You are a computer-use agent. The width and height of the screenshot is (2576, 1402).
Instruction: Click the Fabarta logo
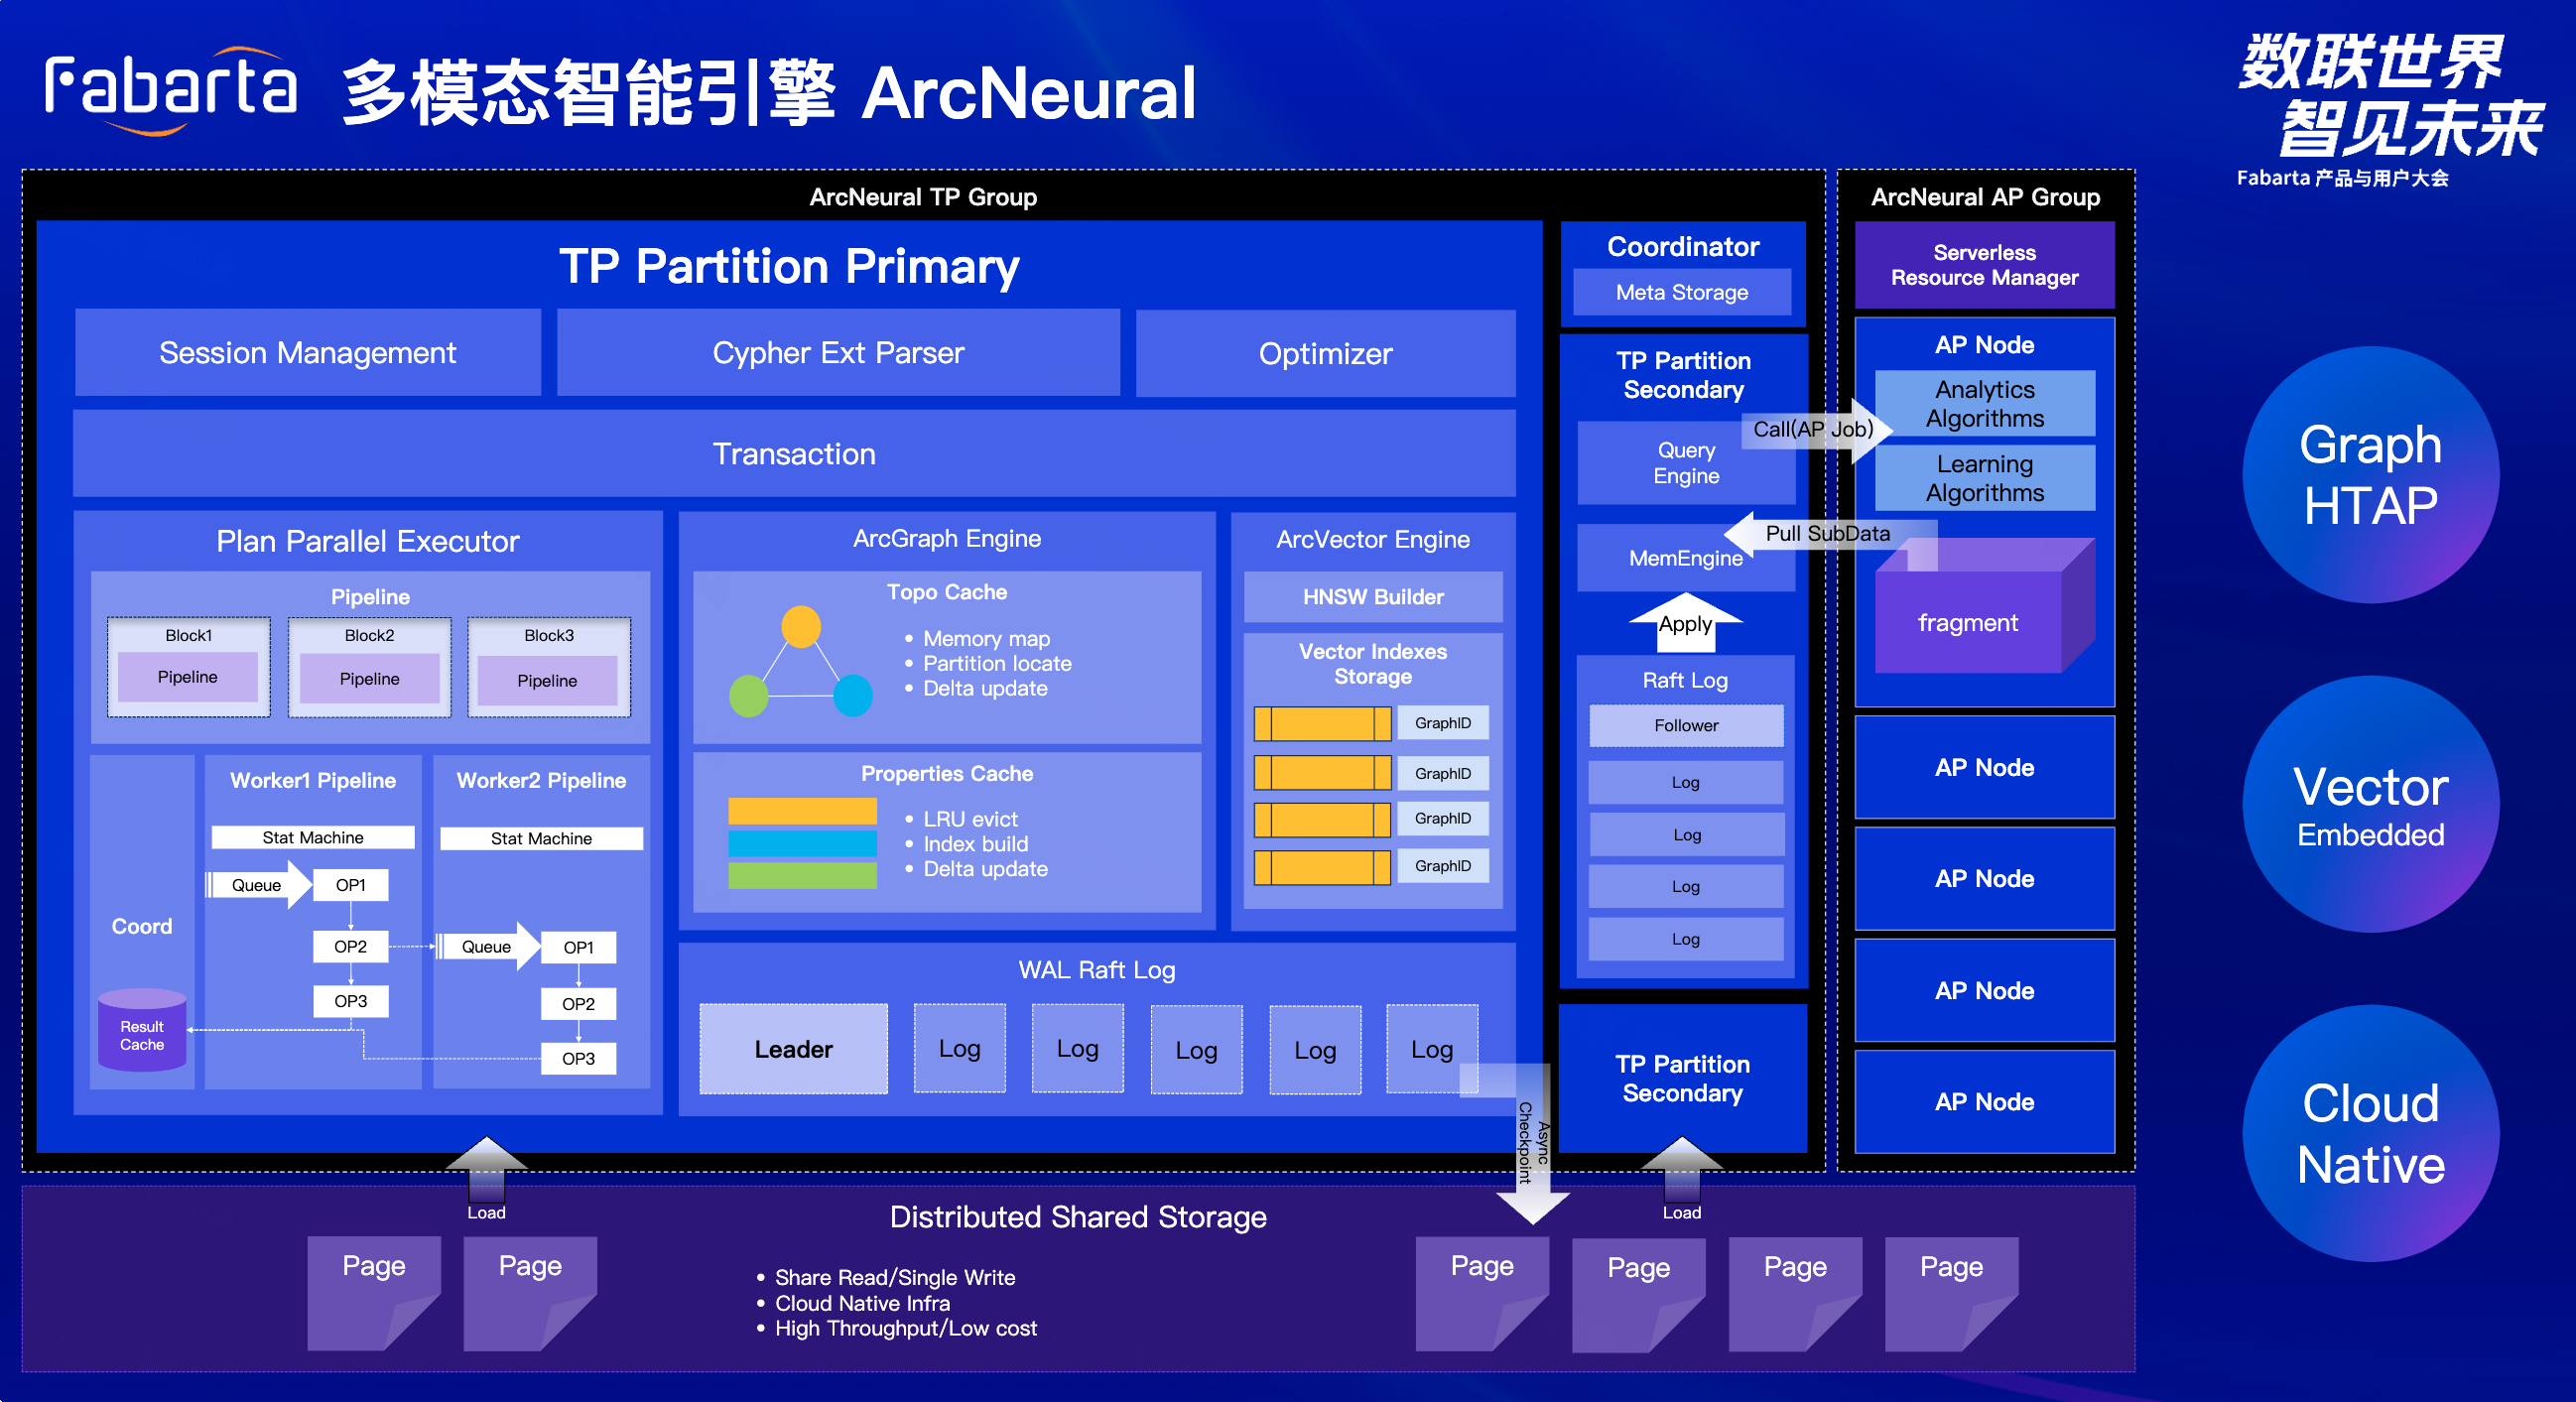point(171,91)
